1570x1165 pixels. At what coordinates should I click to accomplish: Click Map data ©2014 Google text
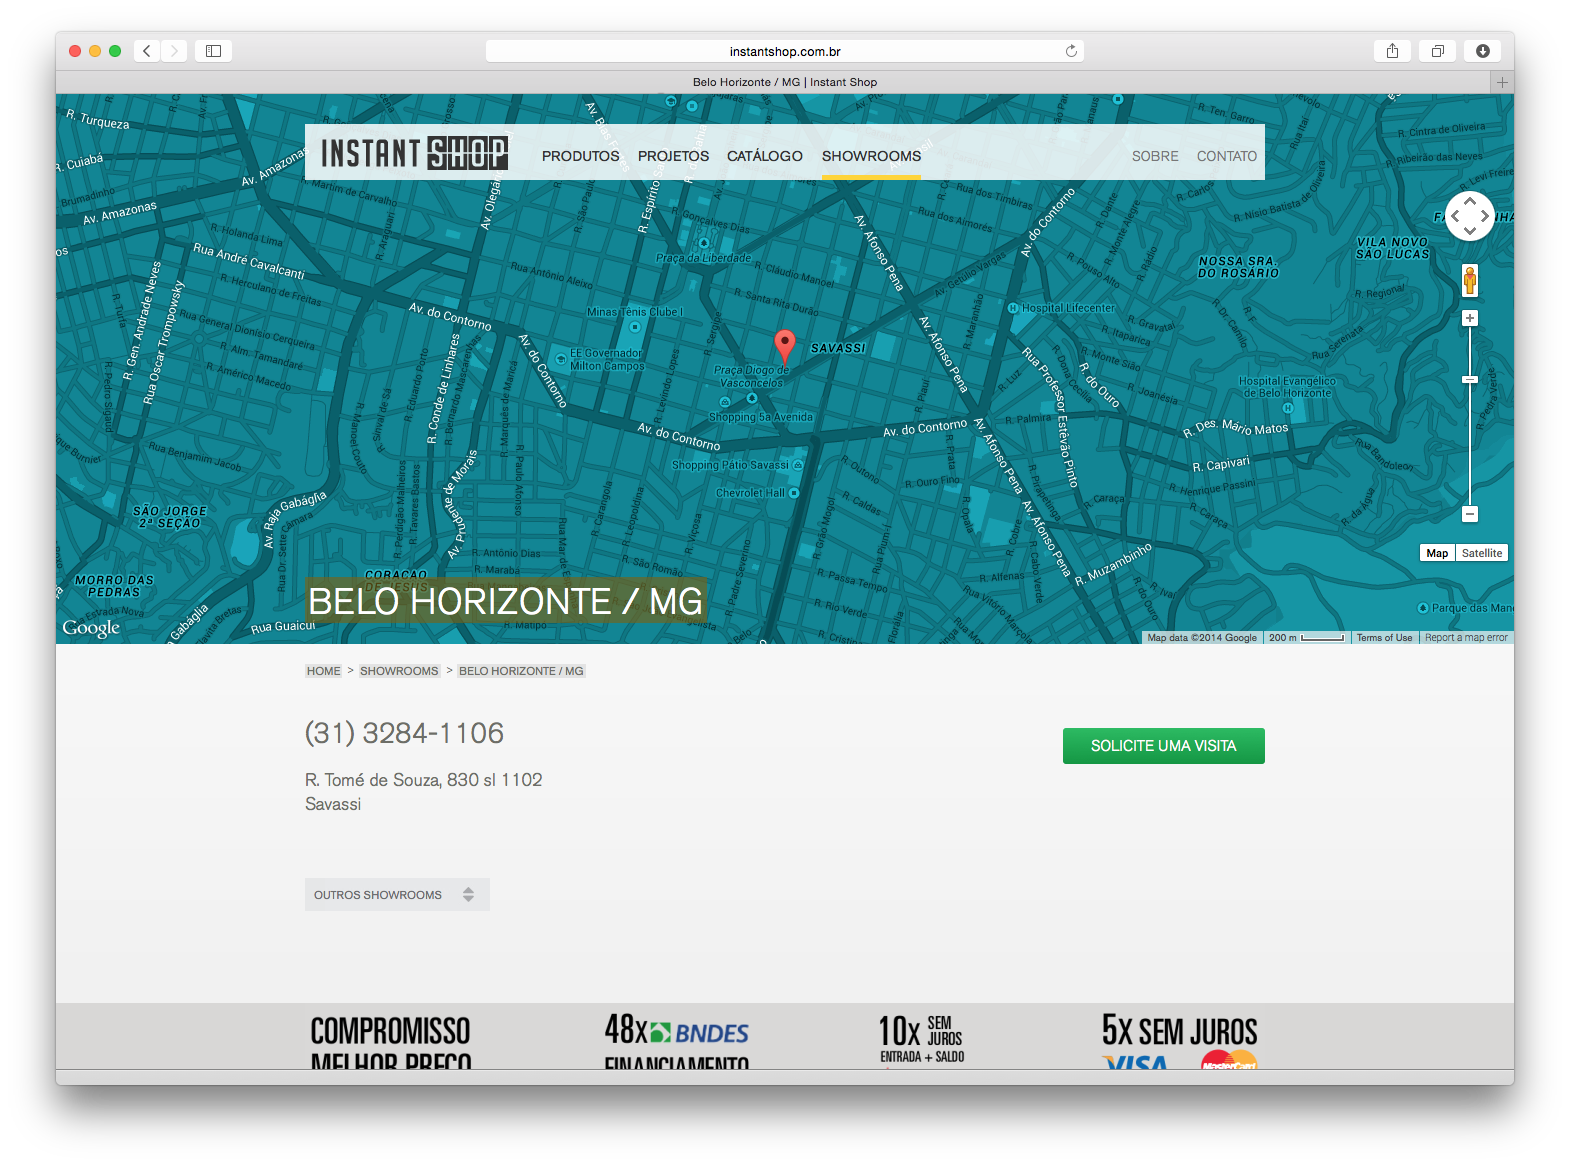(x=1202, y=638)
